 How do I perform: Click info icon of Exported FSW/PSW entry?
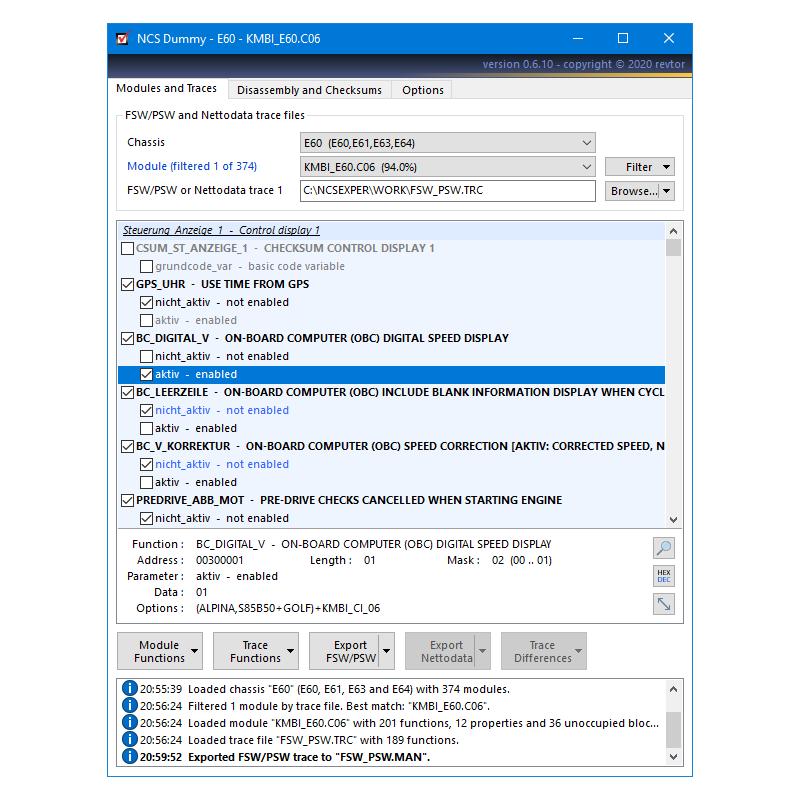[x=130, y=756]
